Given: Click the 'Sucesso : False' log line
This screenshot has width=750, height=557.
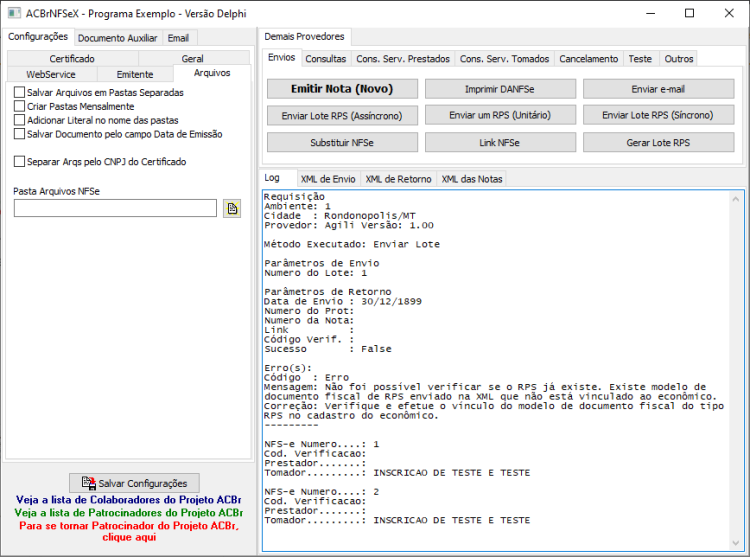Looking at the screenshot, I should coord(328,349).
